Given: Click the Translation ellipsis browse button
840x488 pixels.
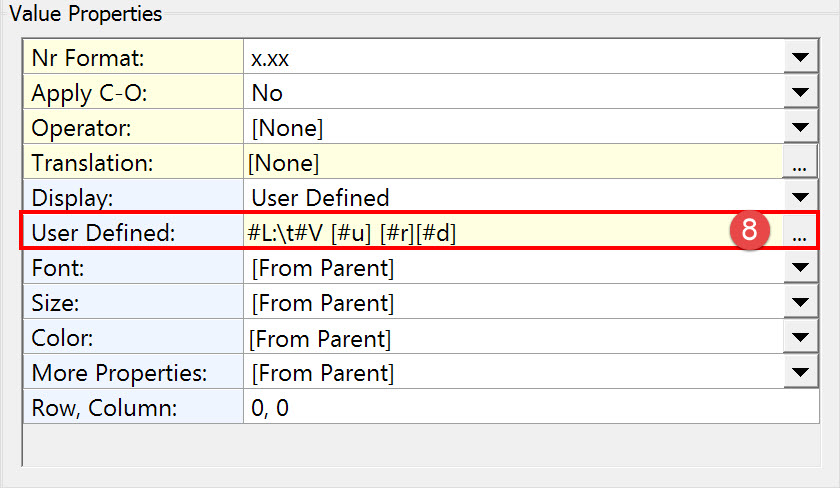Looking at the screenshot, I should tap(799, 162).
